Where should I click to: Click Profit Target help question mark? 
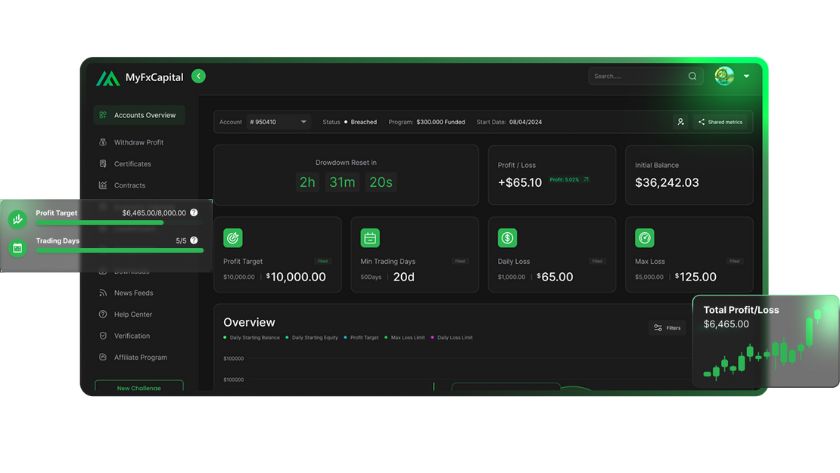[x=194, y=213]
